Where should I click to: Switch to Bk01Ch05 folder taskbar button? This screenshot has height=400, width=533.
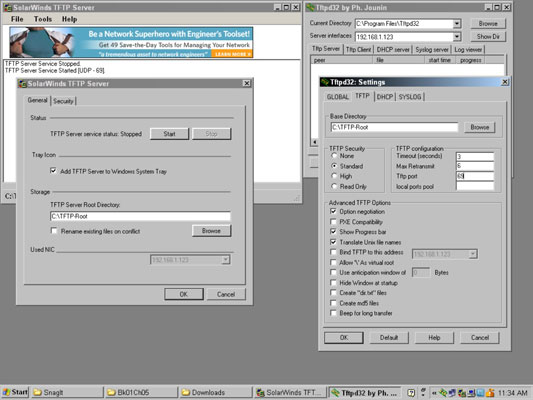[141, 393]
